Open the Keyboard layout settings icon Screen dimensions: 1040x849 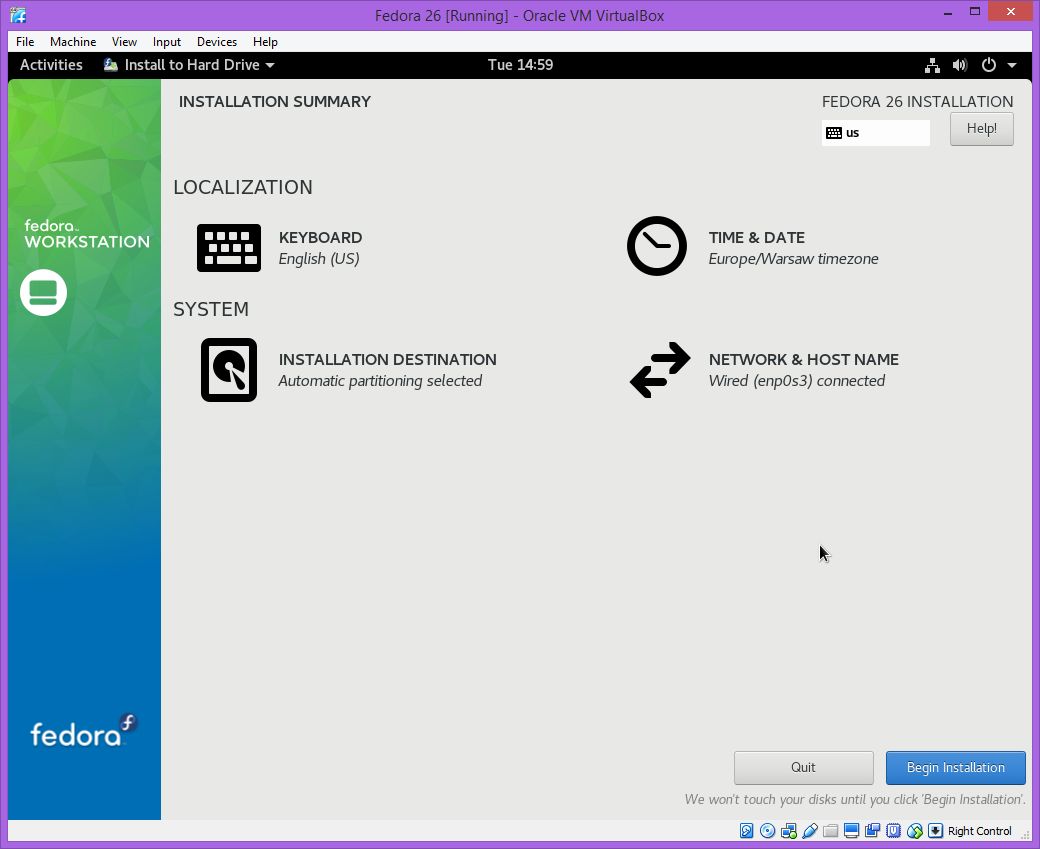229,248
